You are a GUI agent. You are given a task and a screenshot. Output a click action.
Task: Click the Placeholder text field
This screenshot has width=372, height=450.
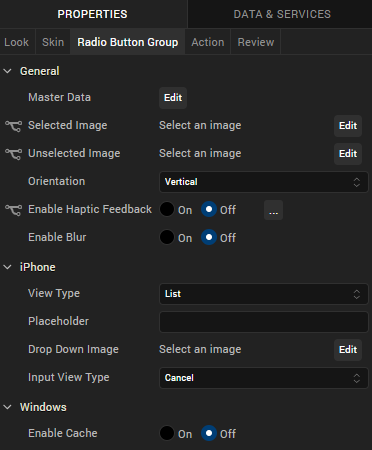(264, 322)
